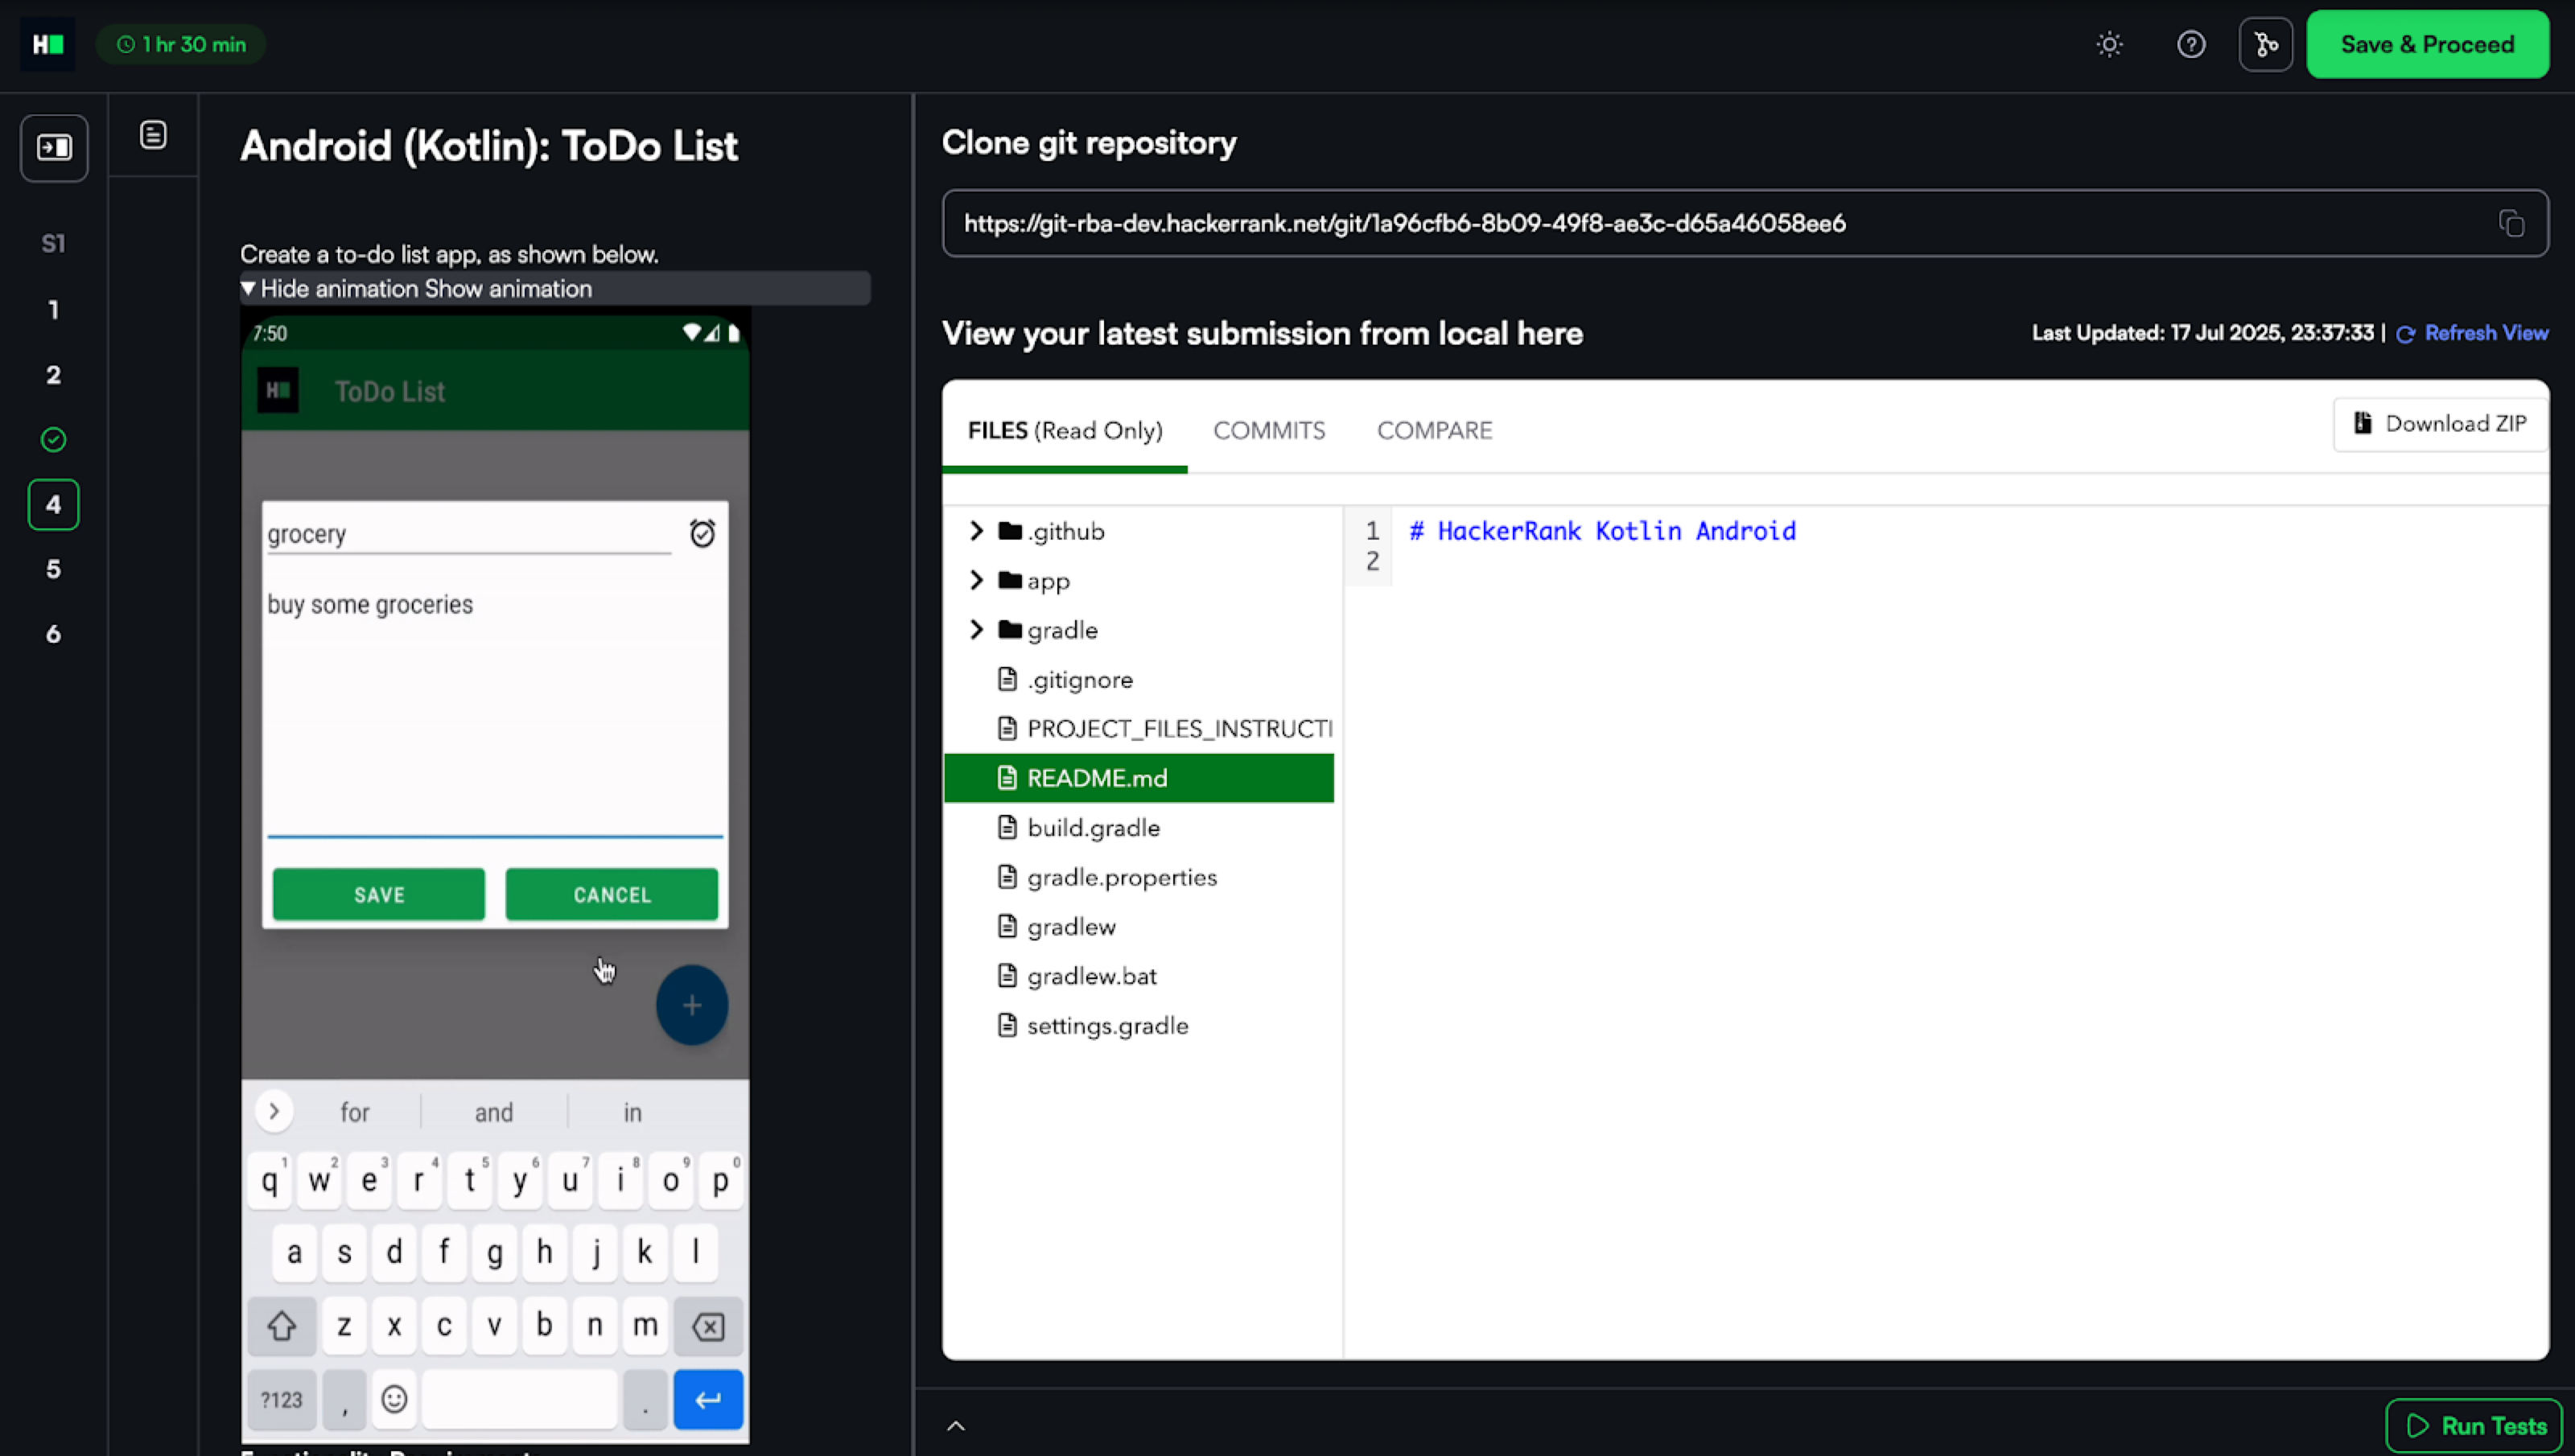Click the gradlew file icon
This screenshot has width=2575, height=1456.
pos(1007,926)
